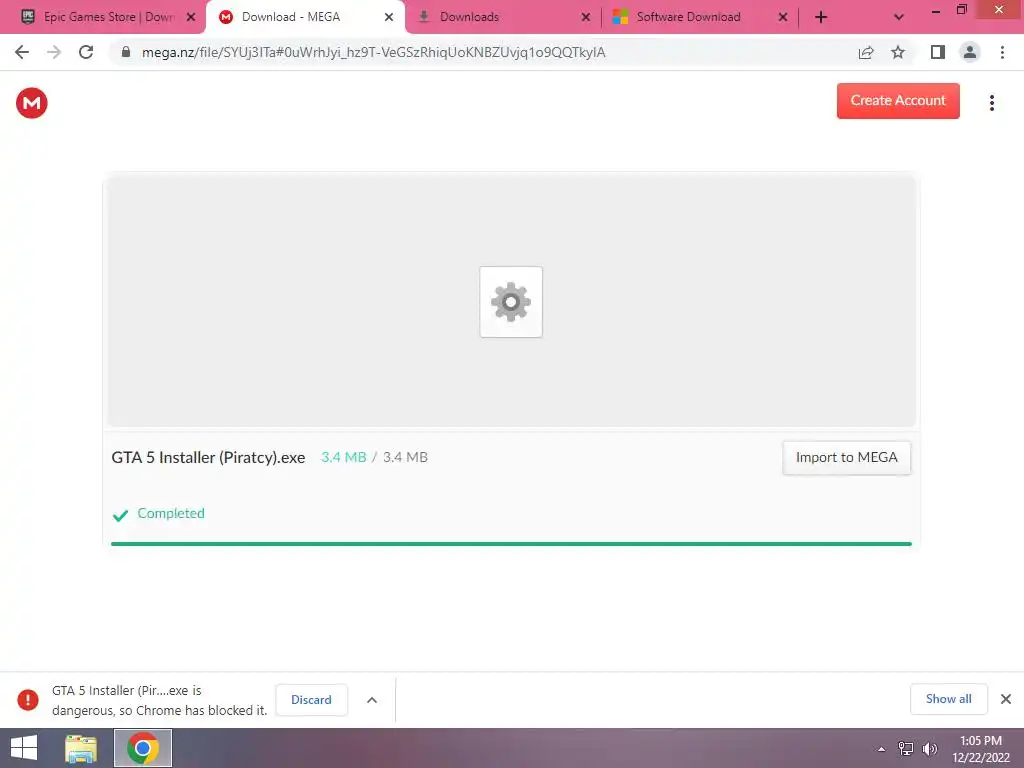Open File Explorer from the taskbar
The height and width of the screenshot is (768, 1024).
[x=81, y=748]
